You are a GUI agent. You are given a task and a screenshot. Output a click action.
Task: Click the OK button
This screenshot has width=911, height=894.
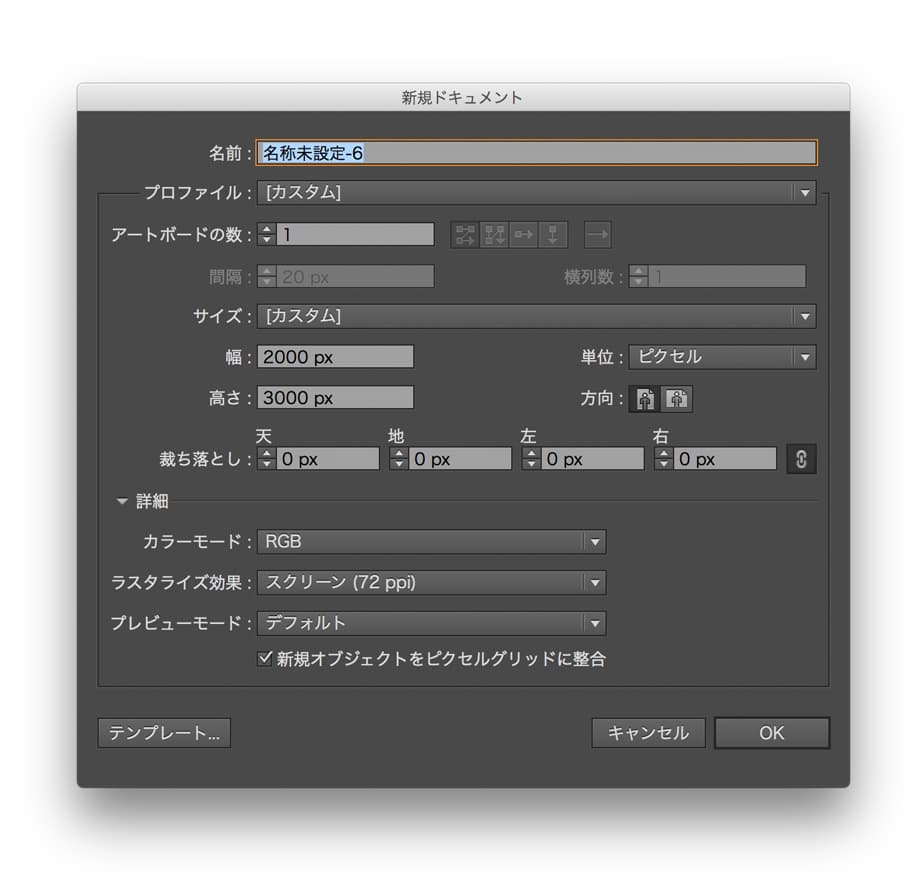[771, 733]
